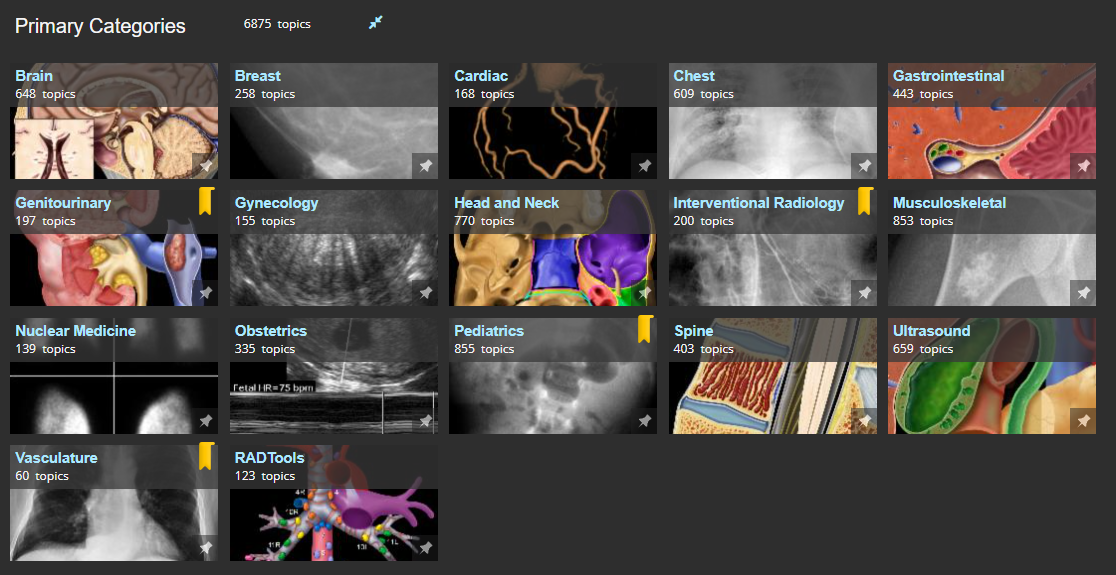
Task: Remove the Pediatrics bookmark flag
Action: coord(645,329)
